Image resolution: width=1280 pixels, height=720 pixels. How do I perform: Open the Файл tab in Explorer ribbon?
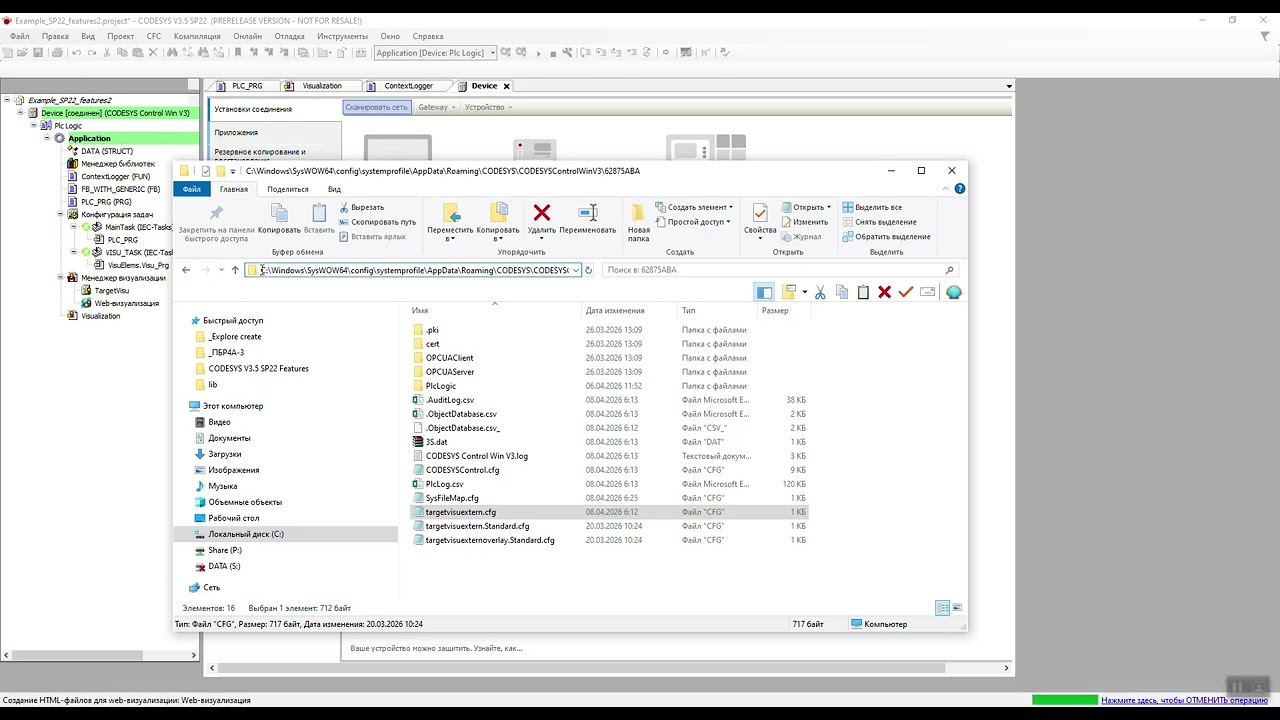[191, 189]
